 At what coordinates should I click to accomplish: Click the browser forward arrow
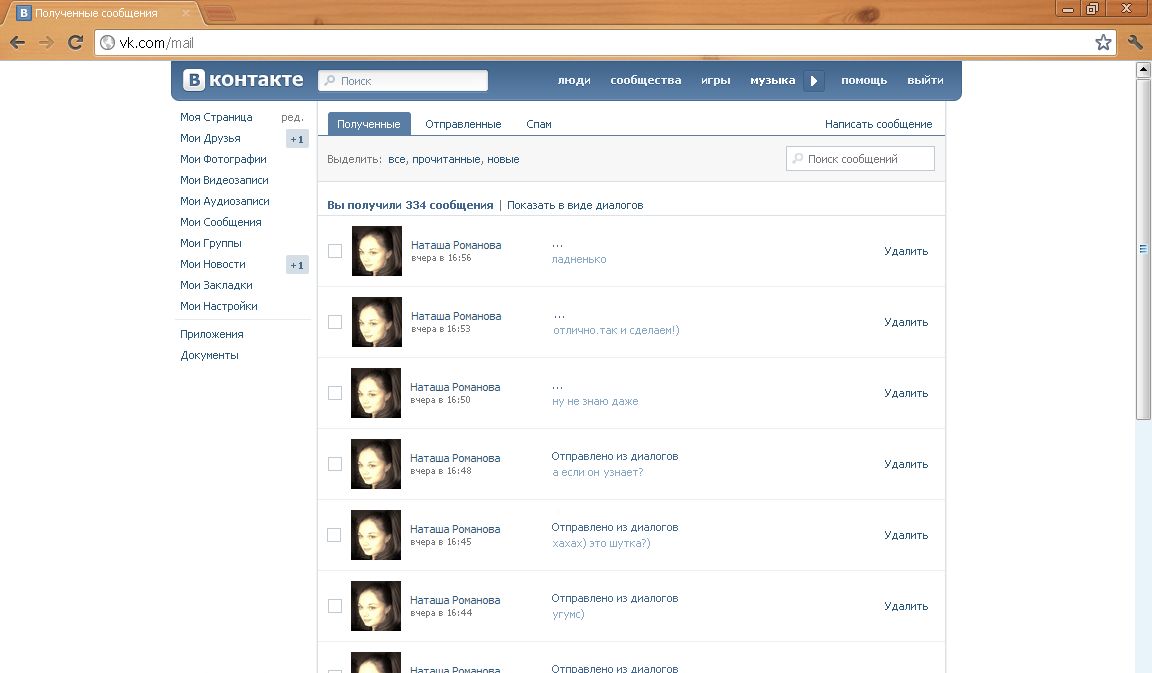pos(46,43)
